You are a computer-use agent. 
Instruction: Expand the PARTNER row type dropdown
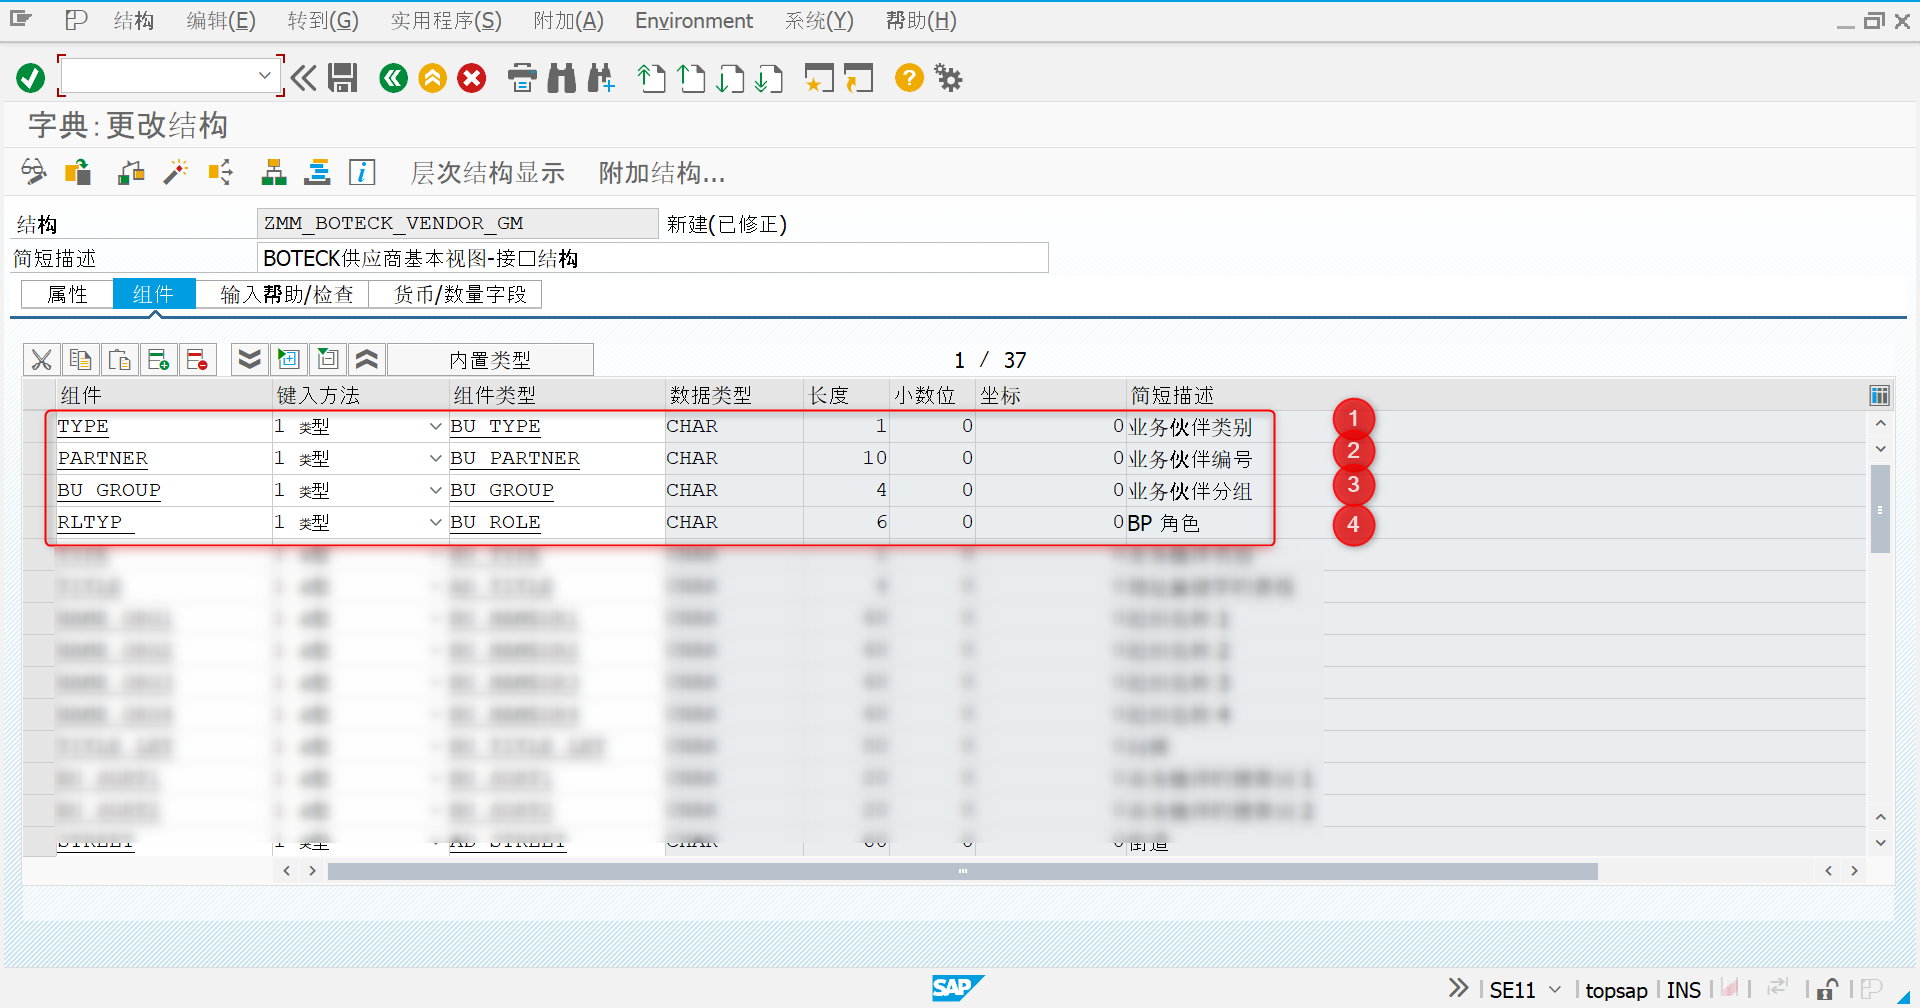point(435,458)
